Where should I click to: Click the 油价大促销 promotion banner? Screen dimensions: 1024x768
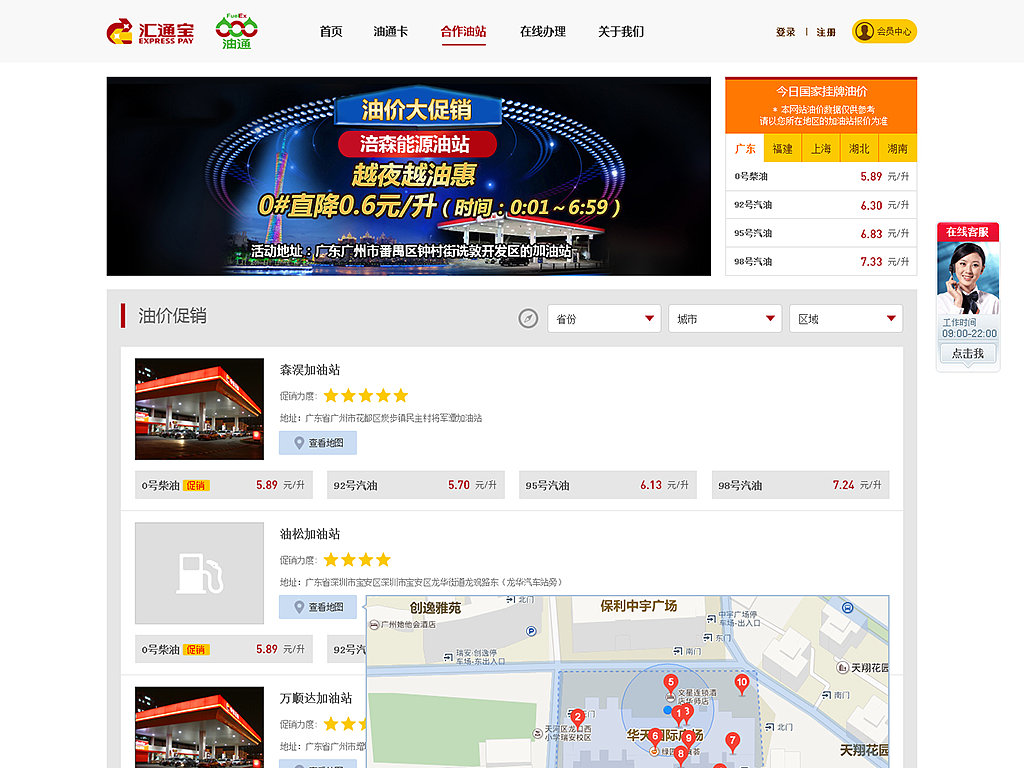(409, 176)
